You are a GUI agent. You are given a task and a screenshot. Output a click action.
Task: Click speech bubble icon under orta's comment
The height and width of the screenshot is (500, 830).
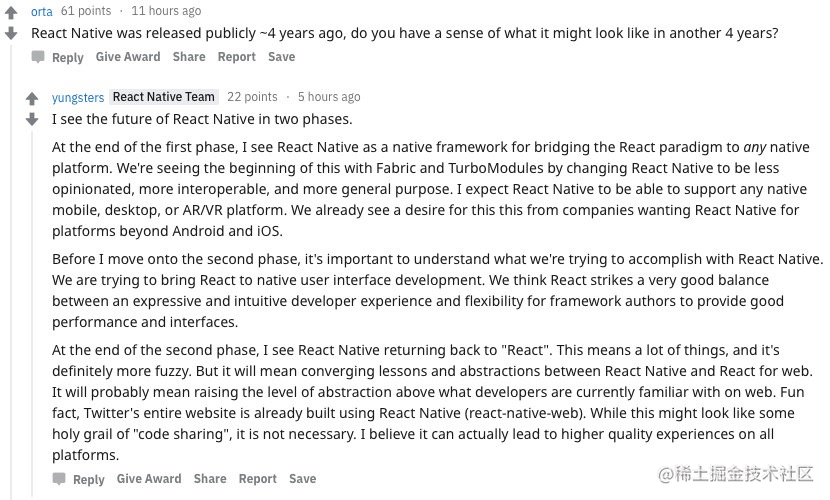click(x=38, y=57)
